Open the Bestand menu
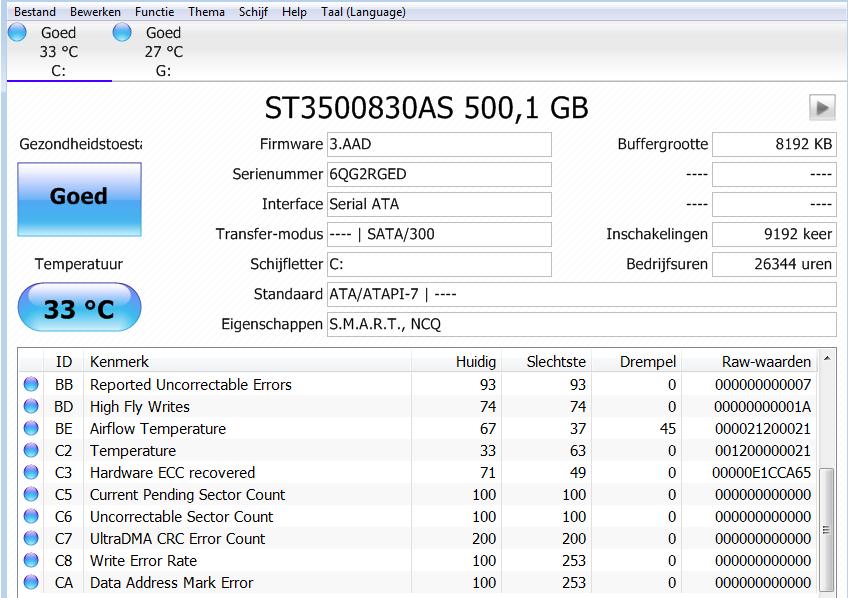The image size is (848, 598). (34, 12)
